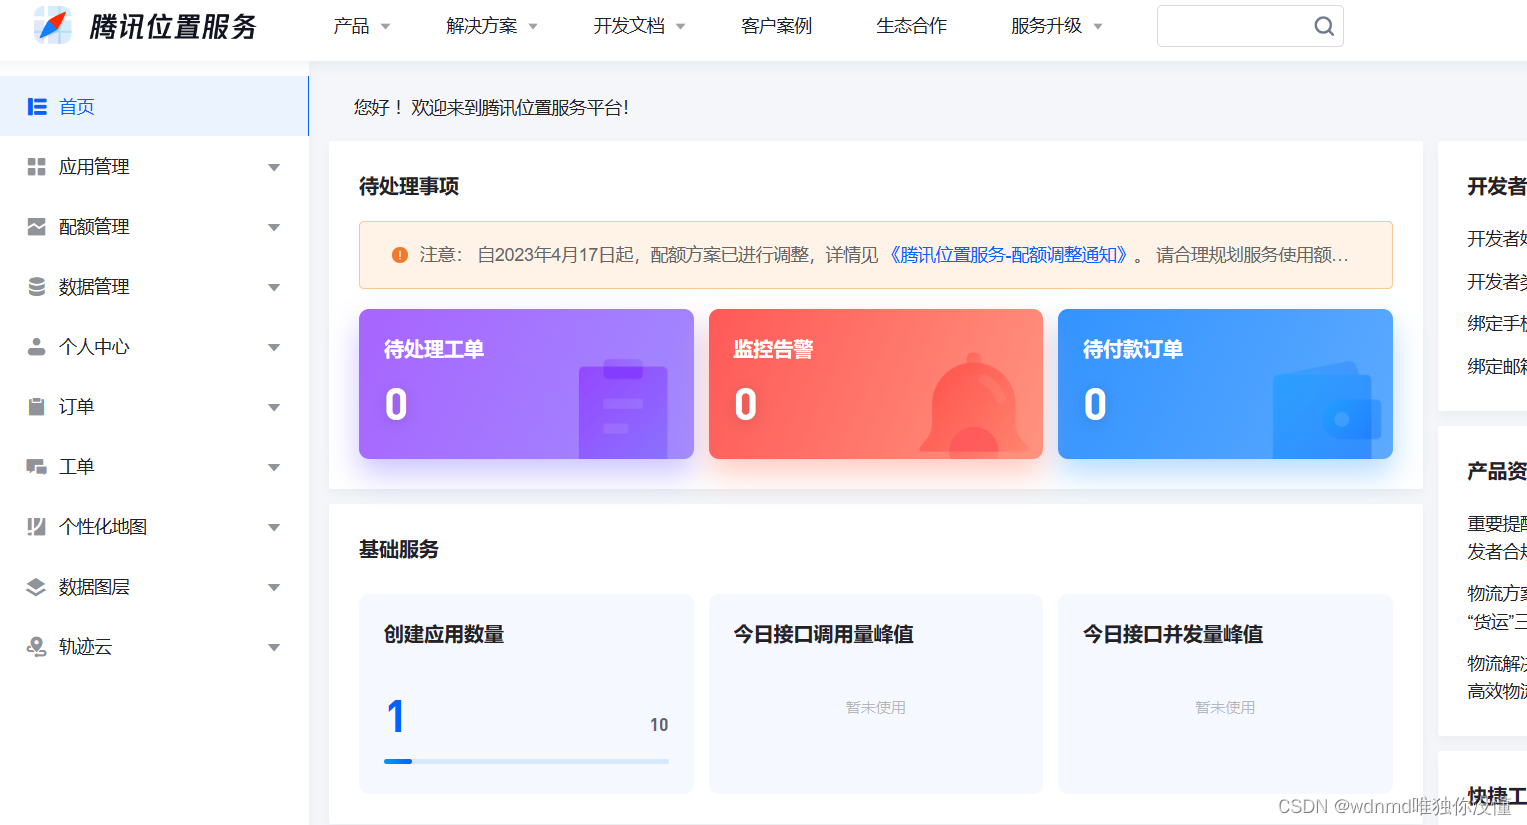Expand the 应用管理 sidebar menu arrow
The image size is (1527, 825).
274,168
